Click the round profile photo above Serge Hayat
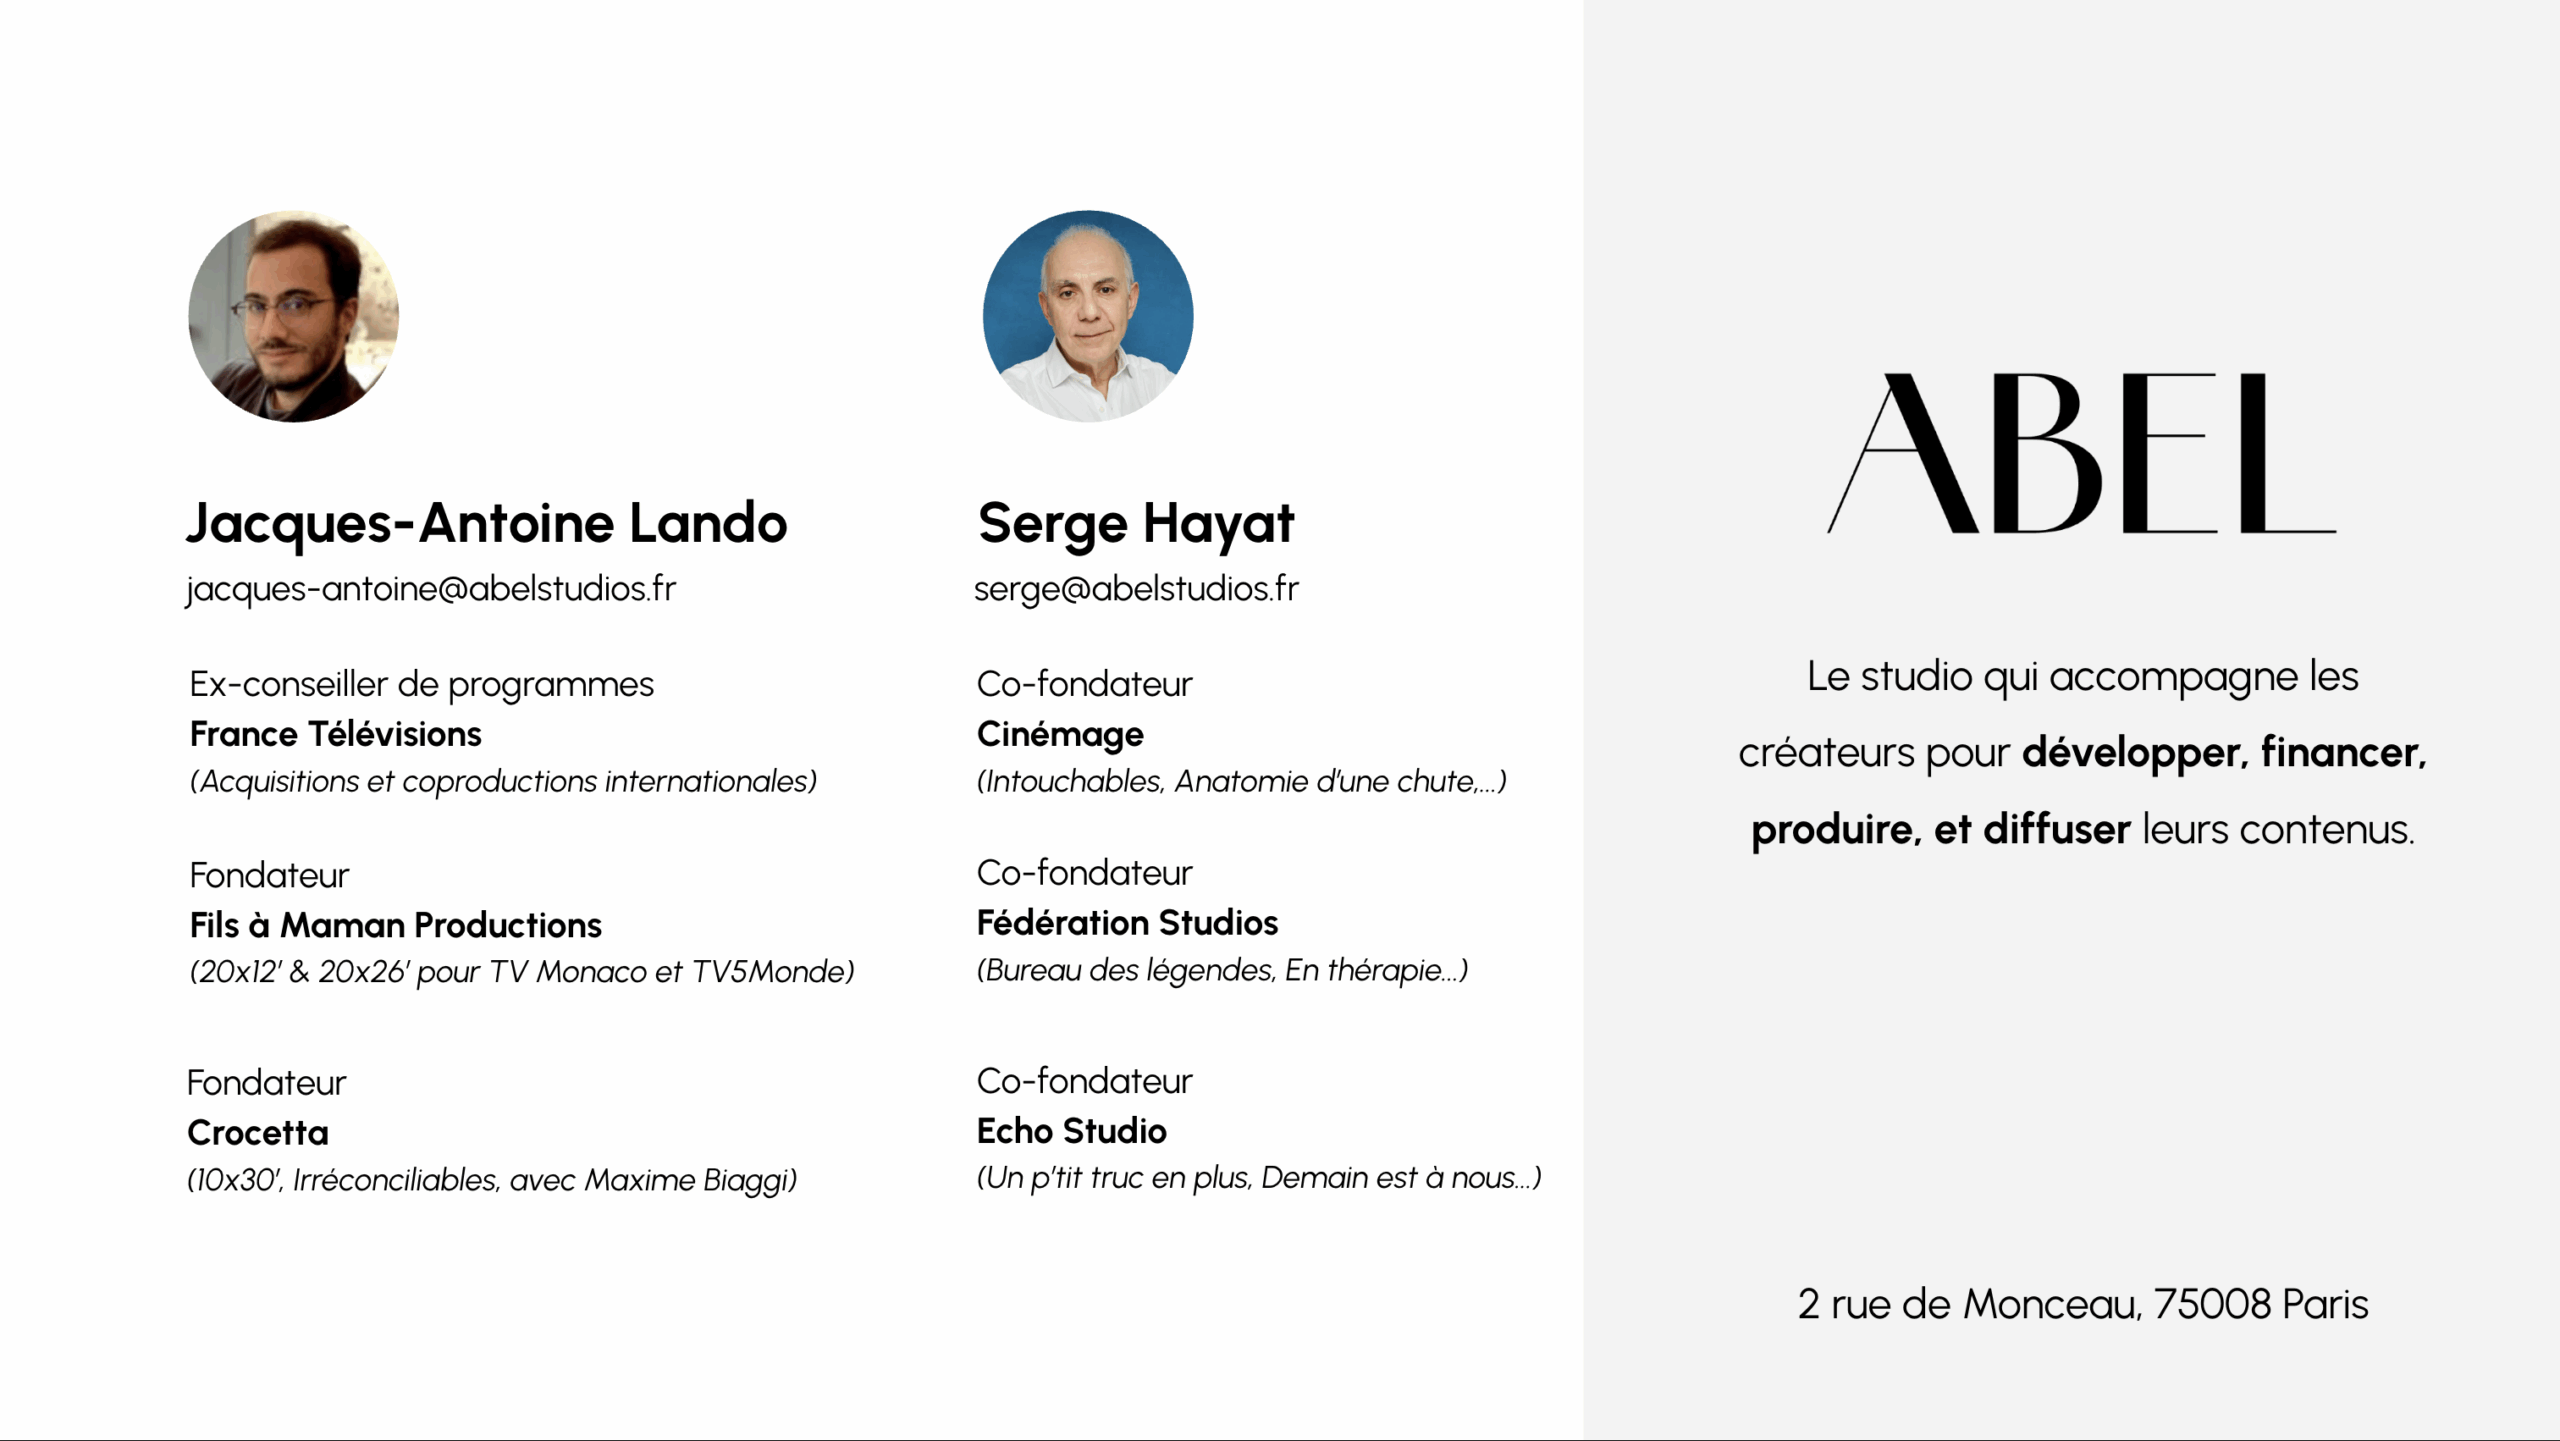 coord(1088,316)
